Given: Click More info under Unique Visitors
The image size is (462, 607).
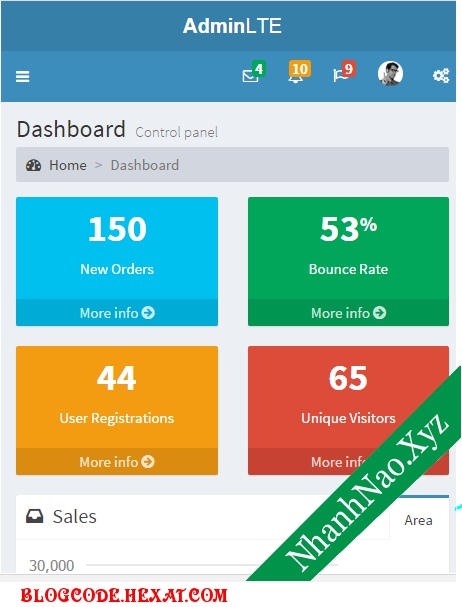Looking at the screenshot, I should click(x=338, y=462).
